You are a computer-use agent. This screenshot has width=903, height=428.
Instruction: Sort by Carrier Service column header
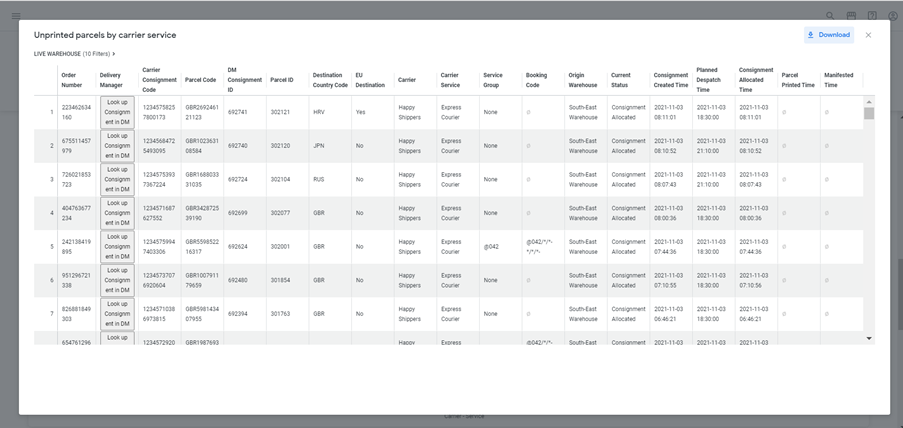pos(450,80)
